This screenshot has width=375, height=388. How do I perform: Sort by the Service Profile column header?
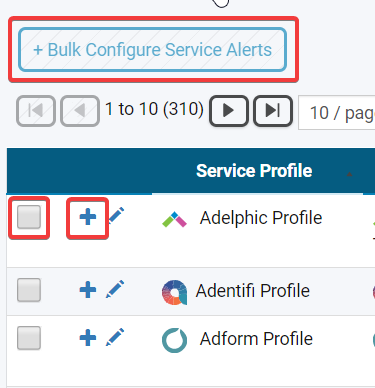pos(254,171)
